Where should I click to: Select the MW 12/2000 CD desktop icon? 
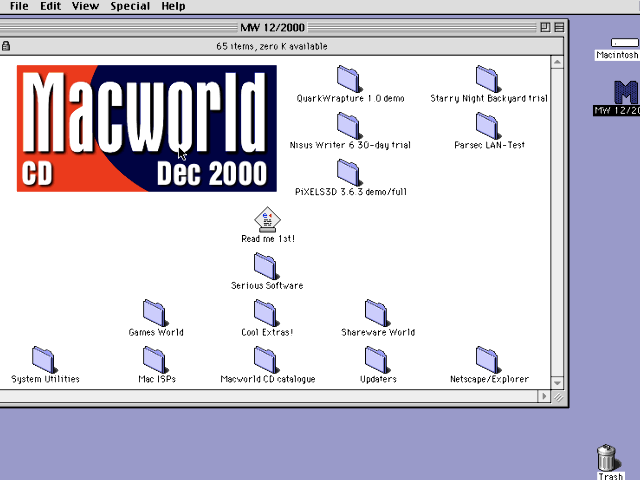coord(626,92)
